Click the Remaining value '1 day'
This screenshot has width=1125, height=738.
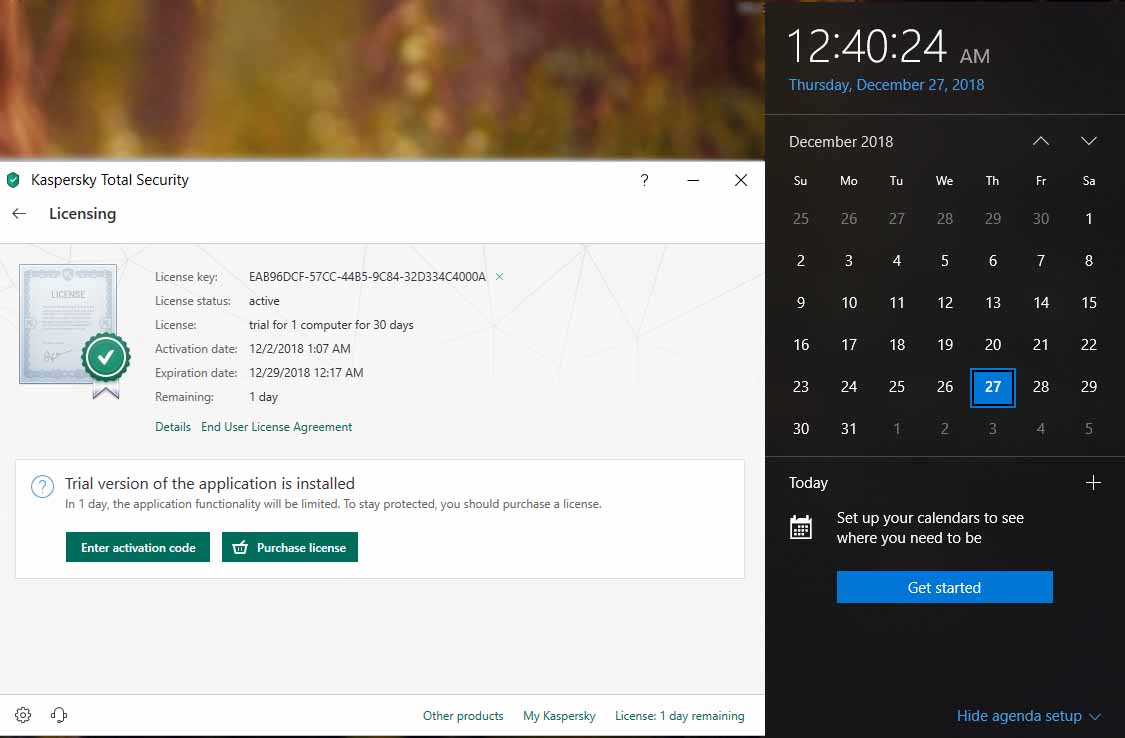pos(263,397)
